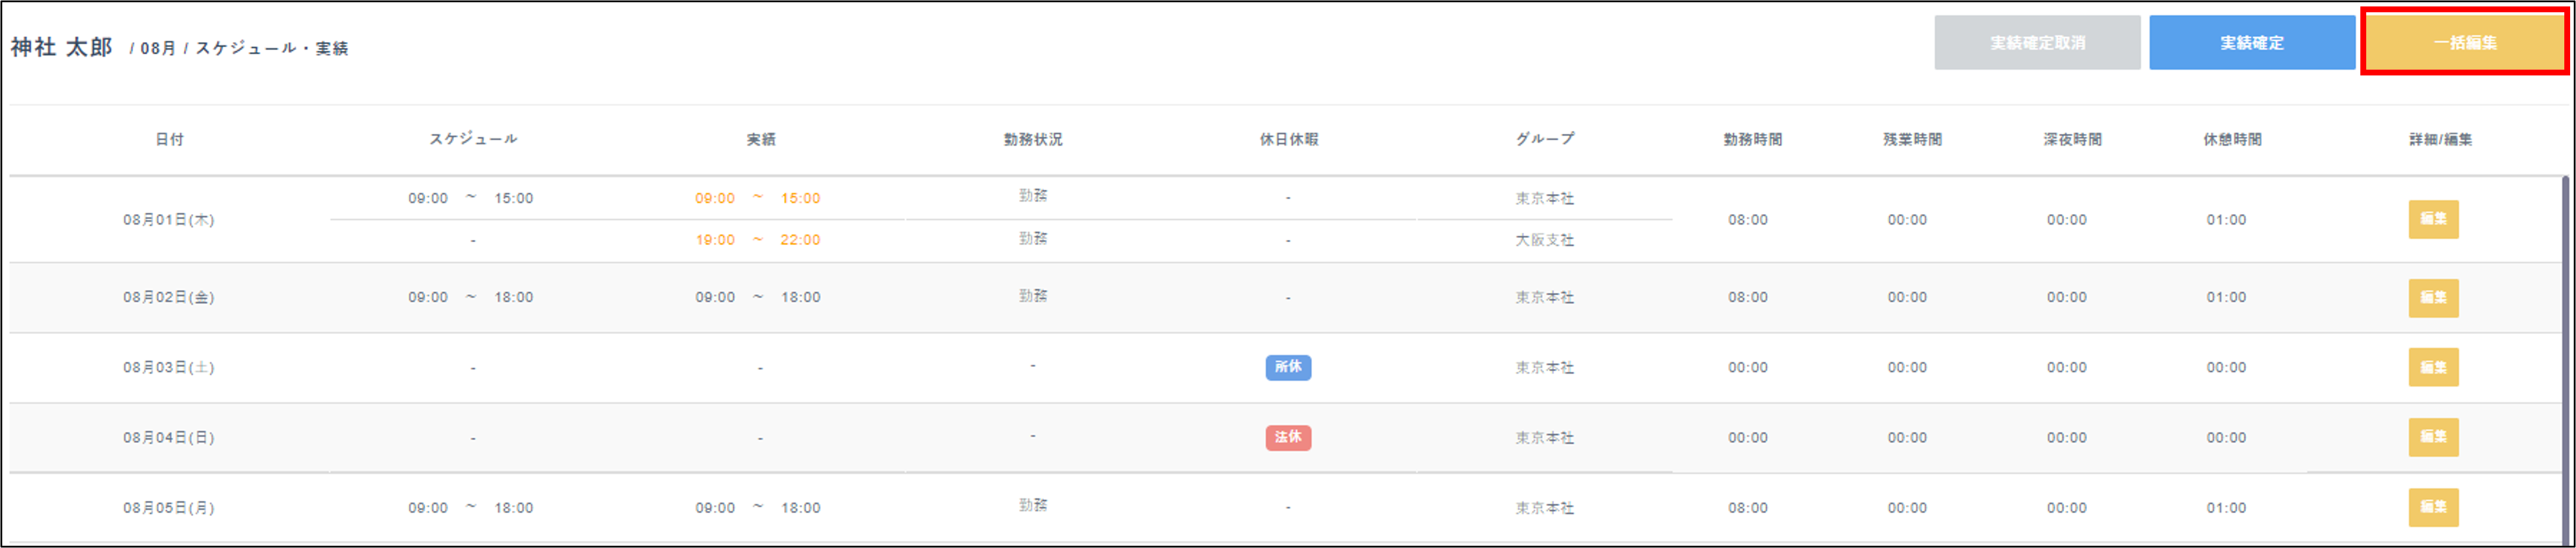Open edit for 08月04日(日) row
This screenshot has height=548, width=2576.
pyautogui.click(x=2432, y=437)
